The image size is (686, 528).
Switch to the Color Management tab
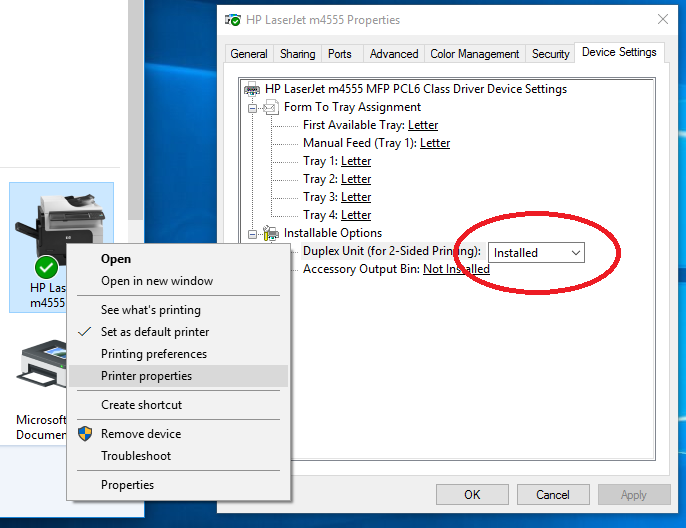(475, 54)
